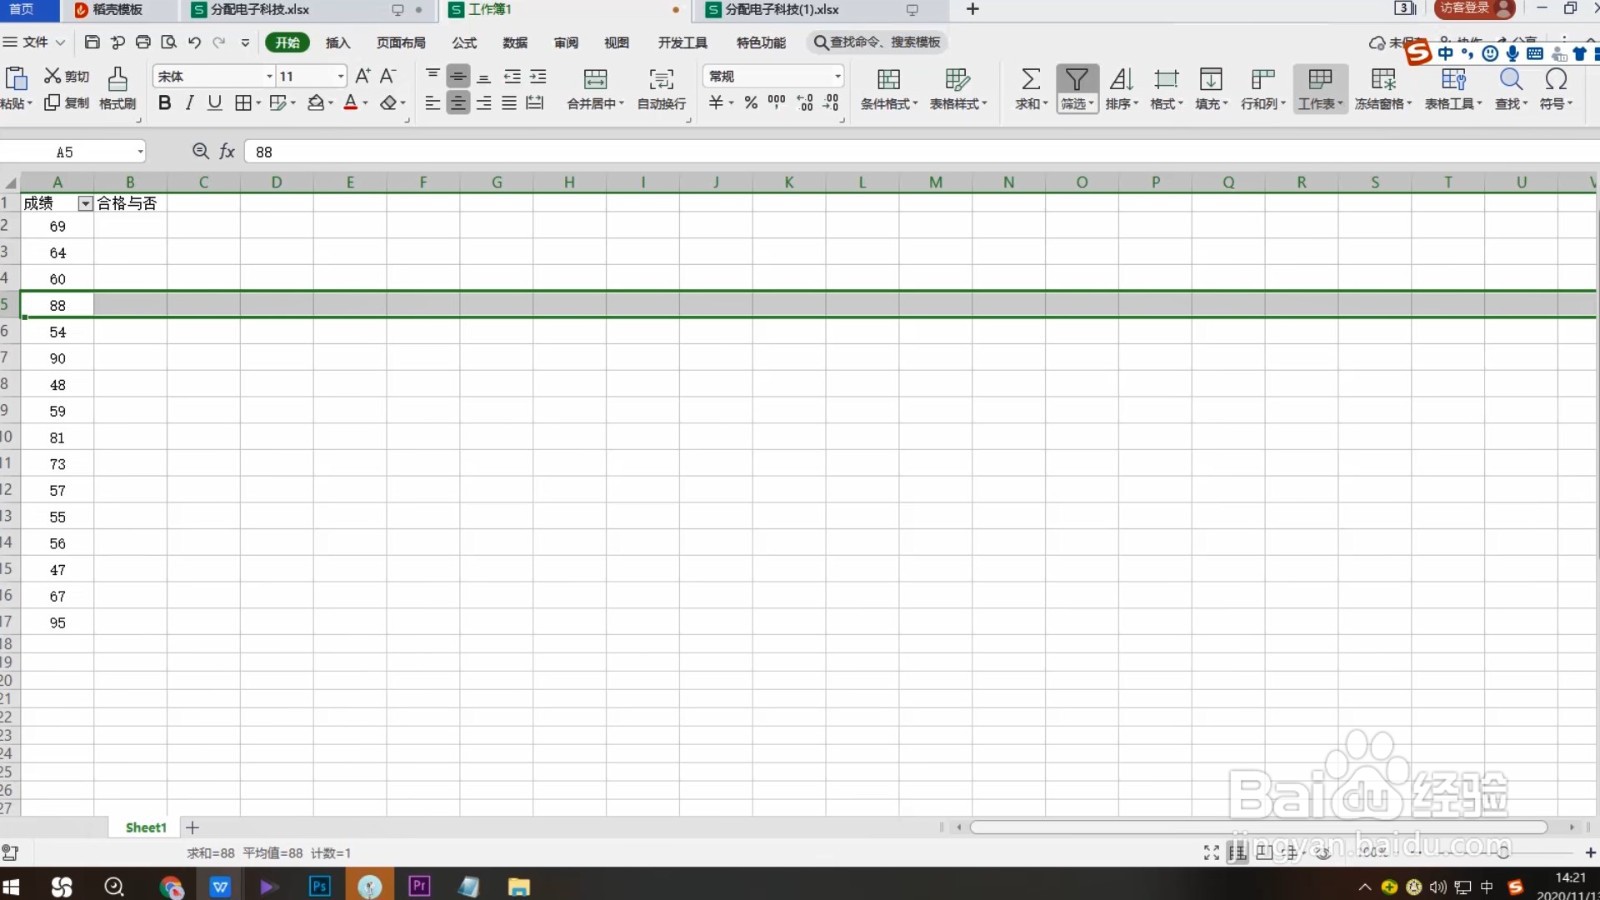Open the 工作簿1 document tab
Screen dimensions: 1600x900
(x=566, y=10)
